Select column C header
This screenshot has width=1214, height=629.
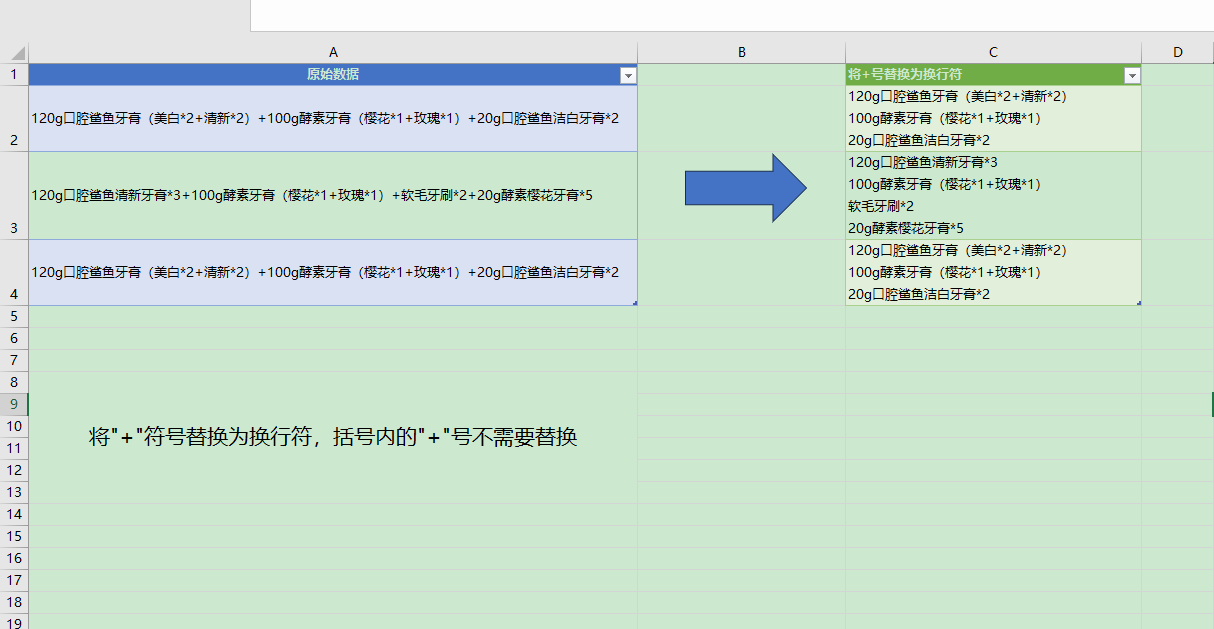pos(992,51)
